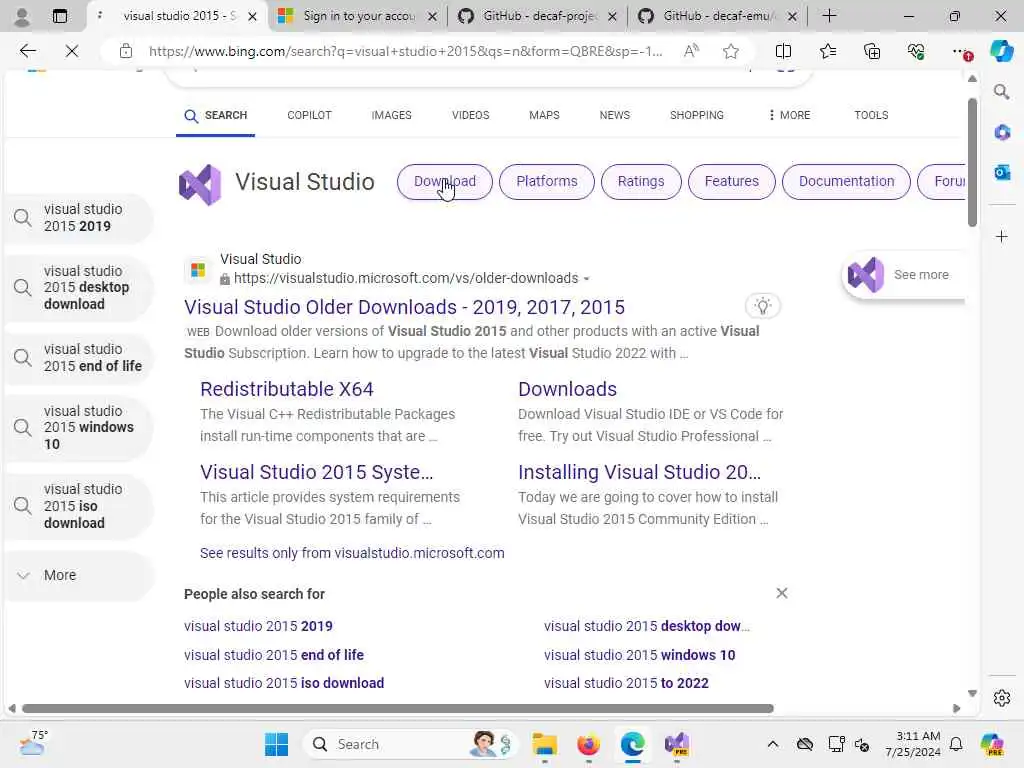Image resolution: width=1024 pixels, height=768 pixels.
Task: Click the Download pill button
Action: (x=445, y=182)
